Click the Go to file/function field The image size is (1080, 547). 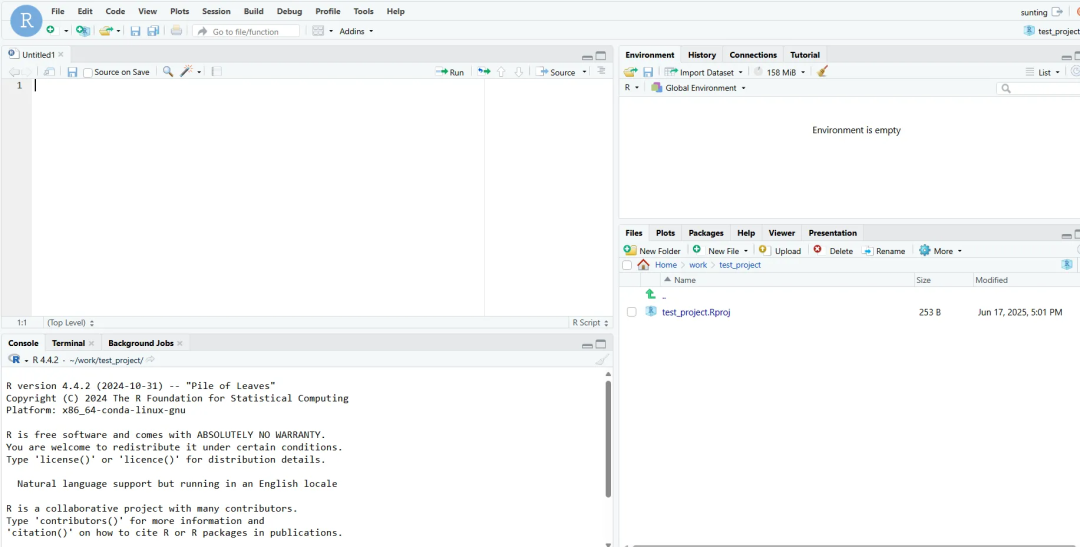(x=246, y=31)
